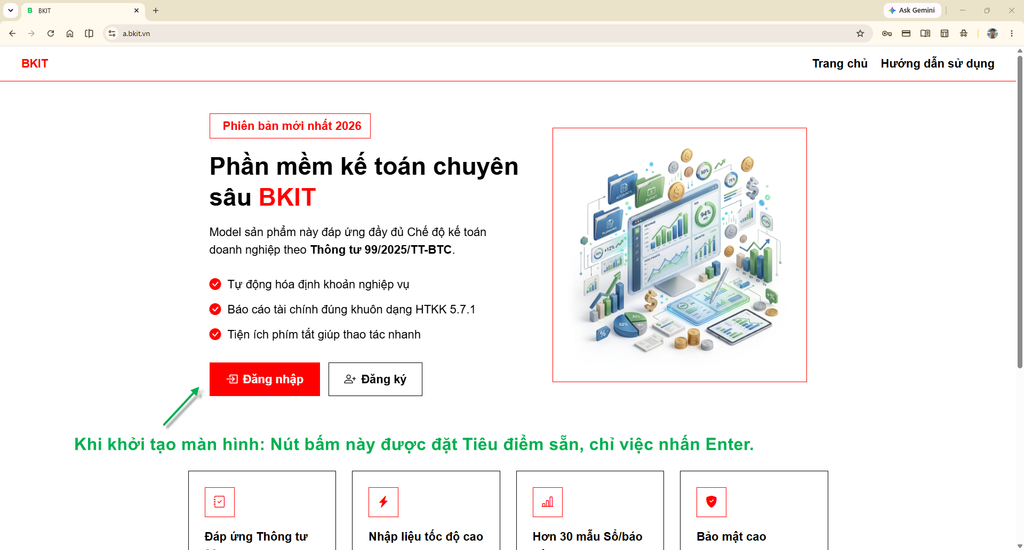Click checklist icon on Đáp ứng Thông tư card
Screen dimensions: 1024x550
click(219, 502)
